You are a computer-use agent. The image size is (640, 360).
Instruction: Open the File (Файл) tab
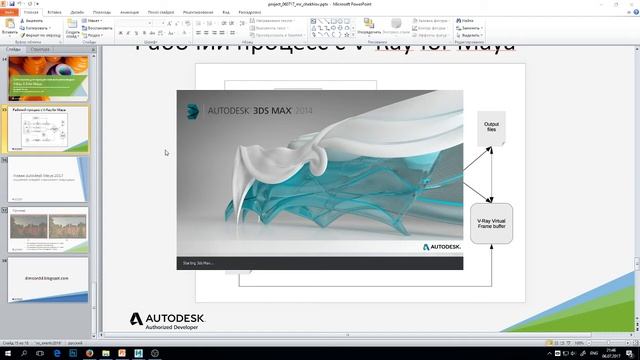pyautogui.click(x=9, y=12)
